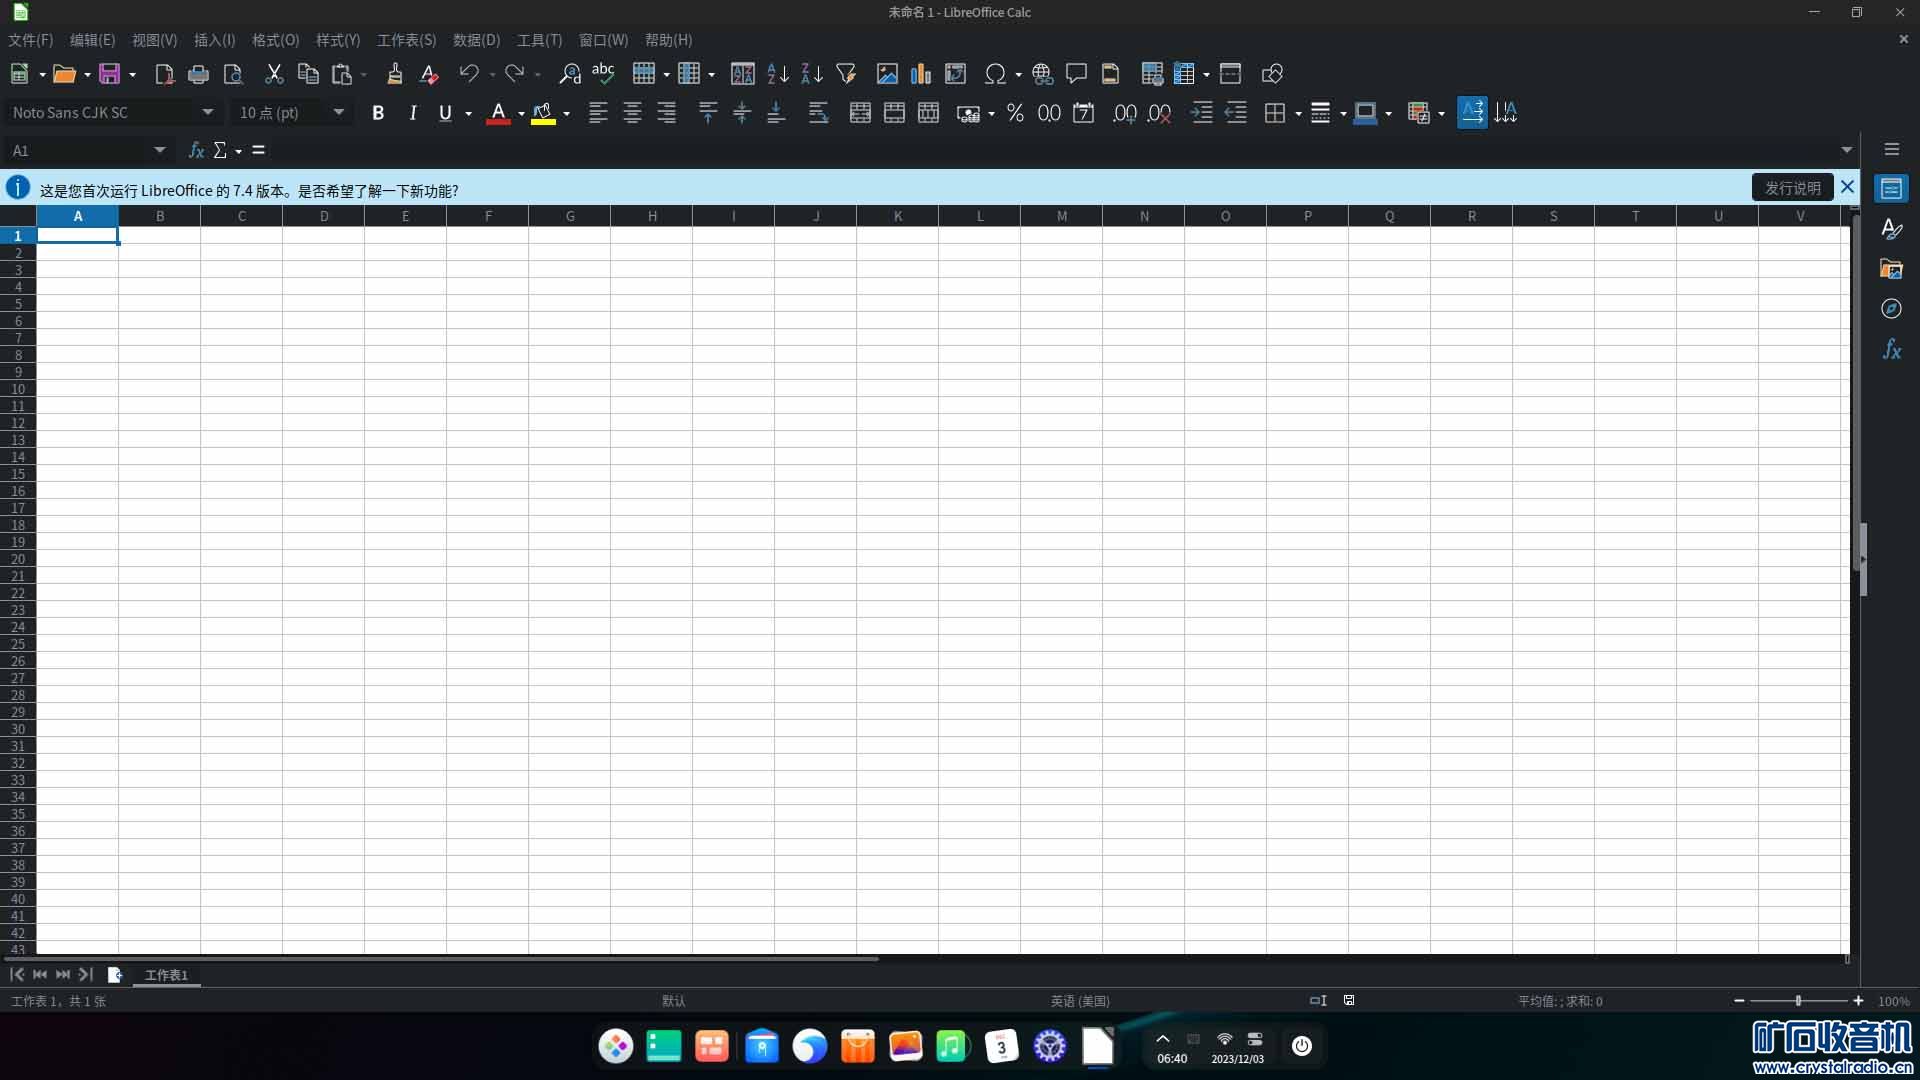Click the Sort Ascending toolbar icon
This screenshot has width=1920, height=1080.
point(777,74)
